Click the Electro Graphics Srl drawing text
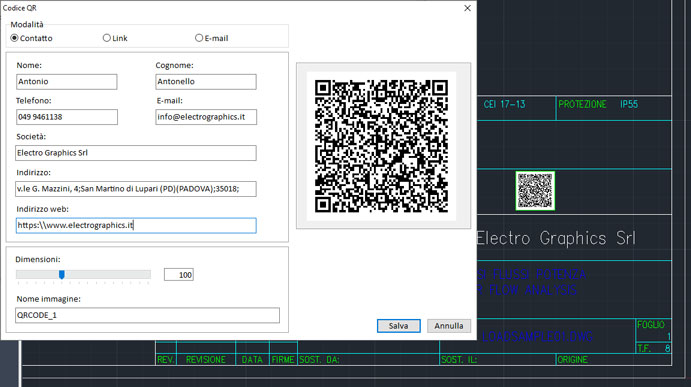Viewport: 691px width, 387px height. pyautogui.click(x=556, y=238)
